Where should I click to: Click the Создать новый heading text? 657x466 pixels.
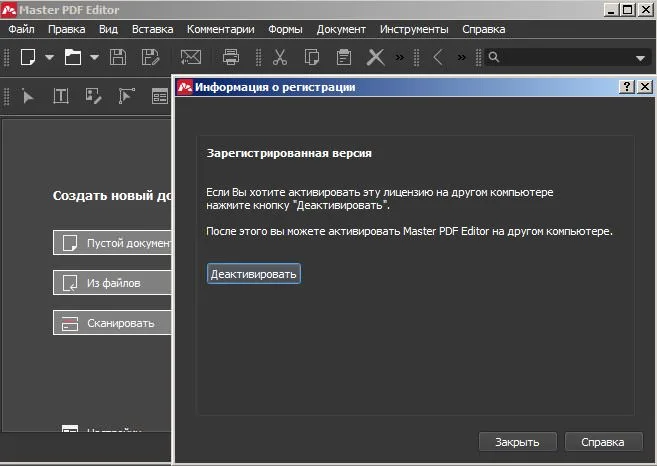[x=112, y=196]
